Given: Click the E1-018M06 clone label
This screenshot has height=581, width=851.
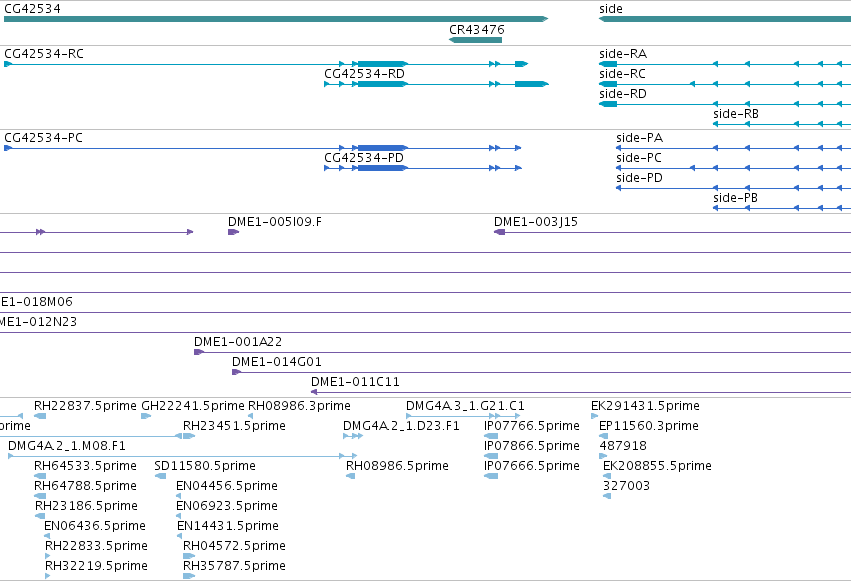Looking at the screenshot, I should 36,302.
